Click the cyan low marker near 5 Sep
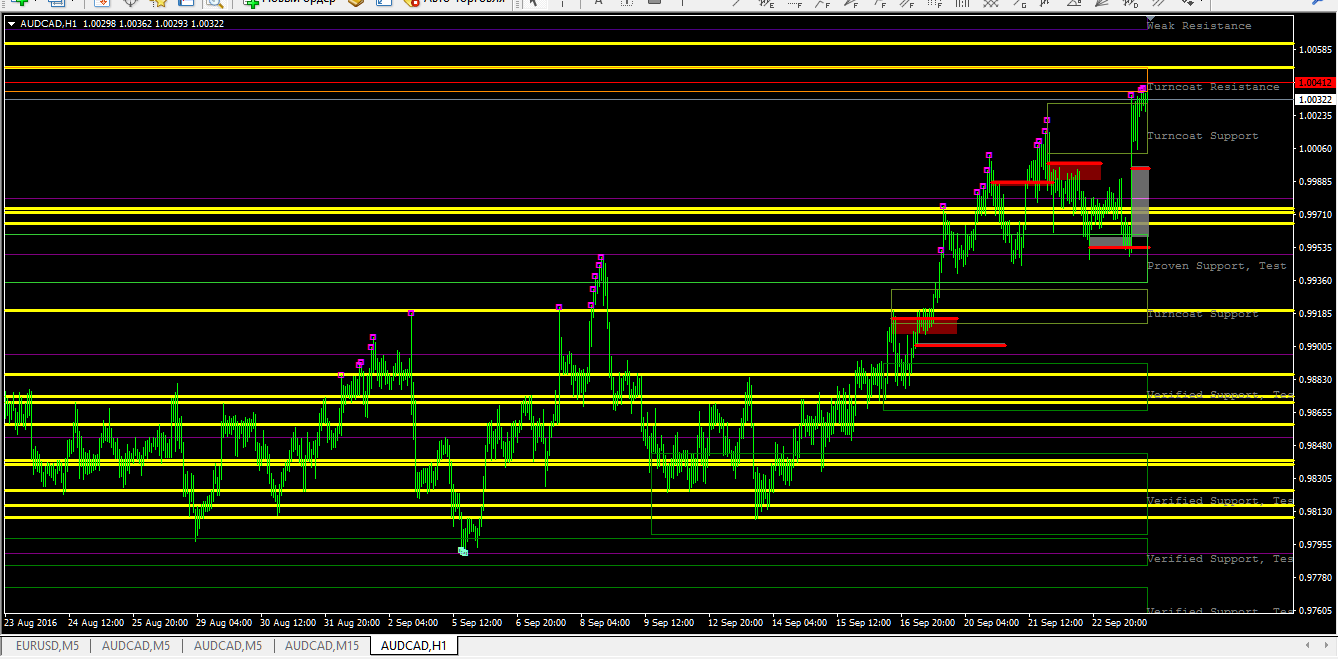The image size is (1338, 659). (463, 551)
